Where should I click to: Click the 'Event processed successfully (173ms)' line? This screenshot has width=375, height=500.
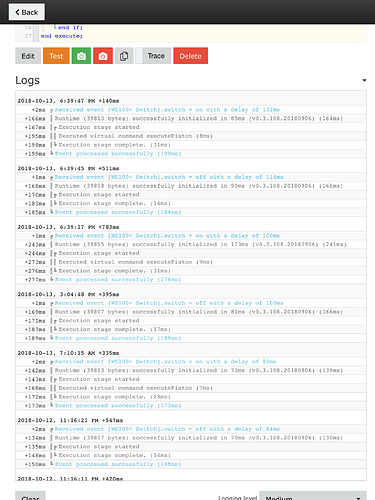tap(118, 406)
